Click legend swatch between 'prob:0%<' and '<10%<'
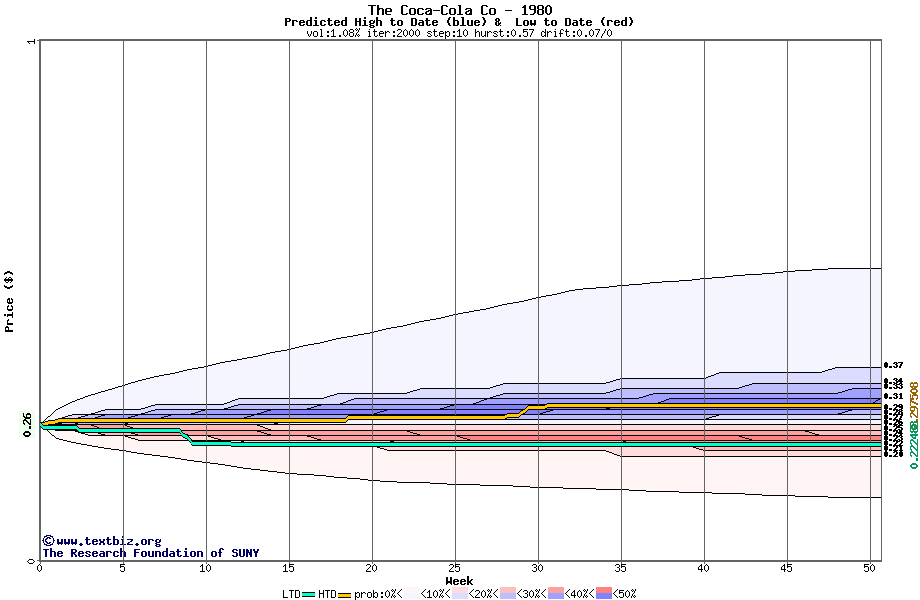 [412, 593]
